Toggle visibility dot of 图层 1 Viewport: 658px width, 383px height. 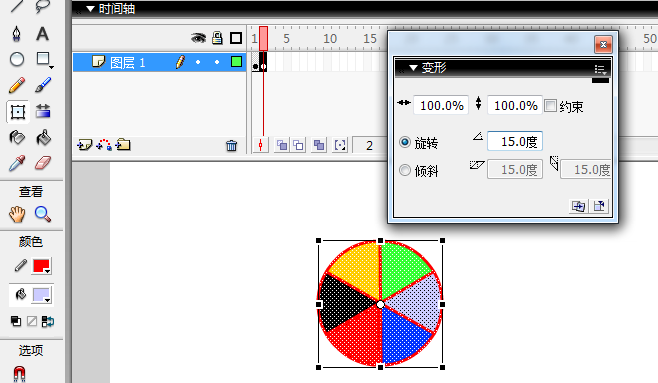pyautogui.click(x=198, y=63)
